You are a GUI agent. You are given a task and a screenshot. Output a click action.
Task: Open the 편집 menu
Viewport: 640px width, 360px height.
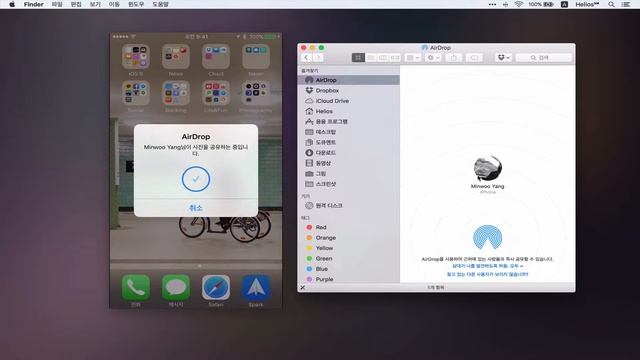[76, 4]
